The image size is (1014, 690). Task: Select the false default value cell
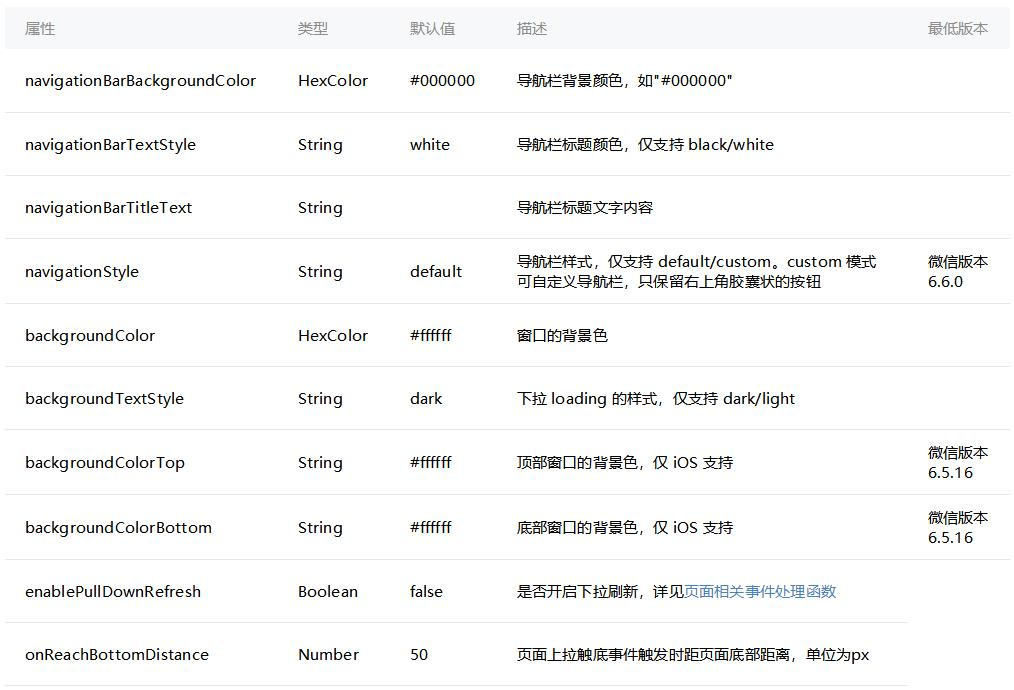coord(426,592)
